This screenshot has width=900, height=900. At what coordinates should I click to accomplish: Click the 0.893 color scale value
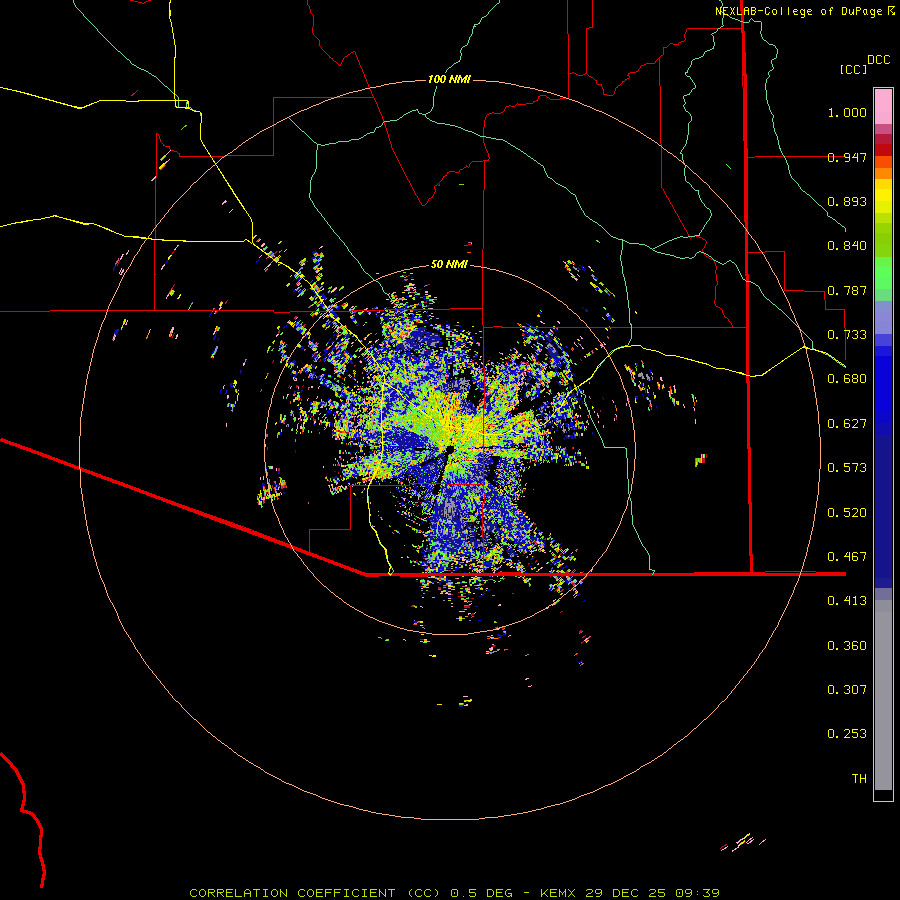pyautogui.click(x=847, y=201)
